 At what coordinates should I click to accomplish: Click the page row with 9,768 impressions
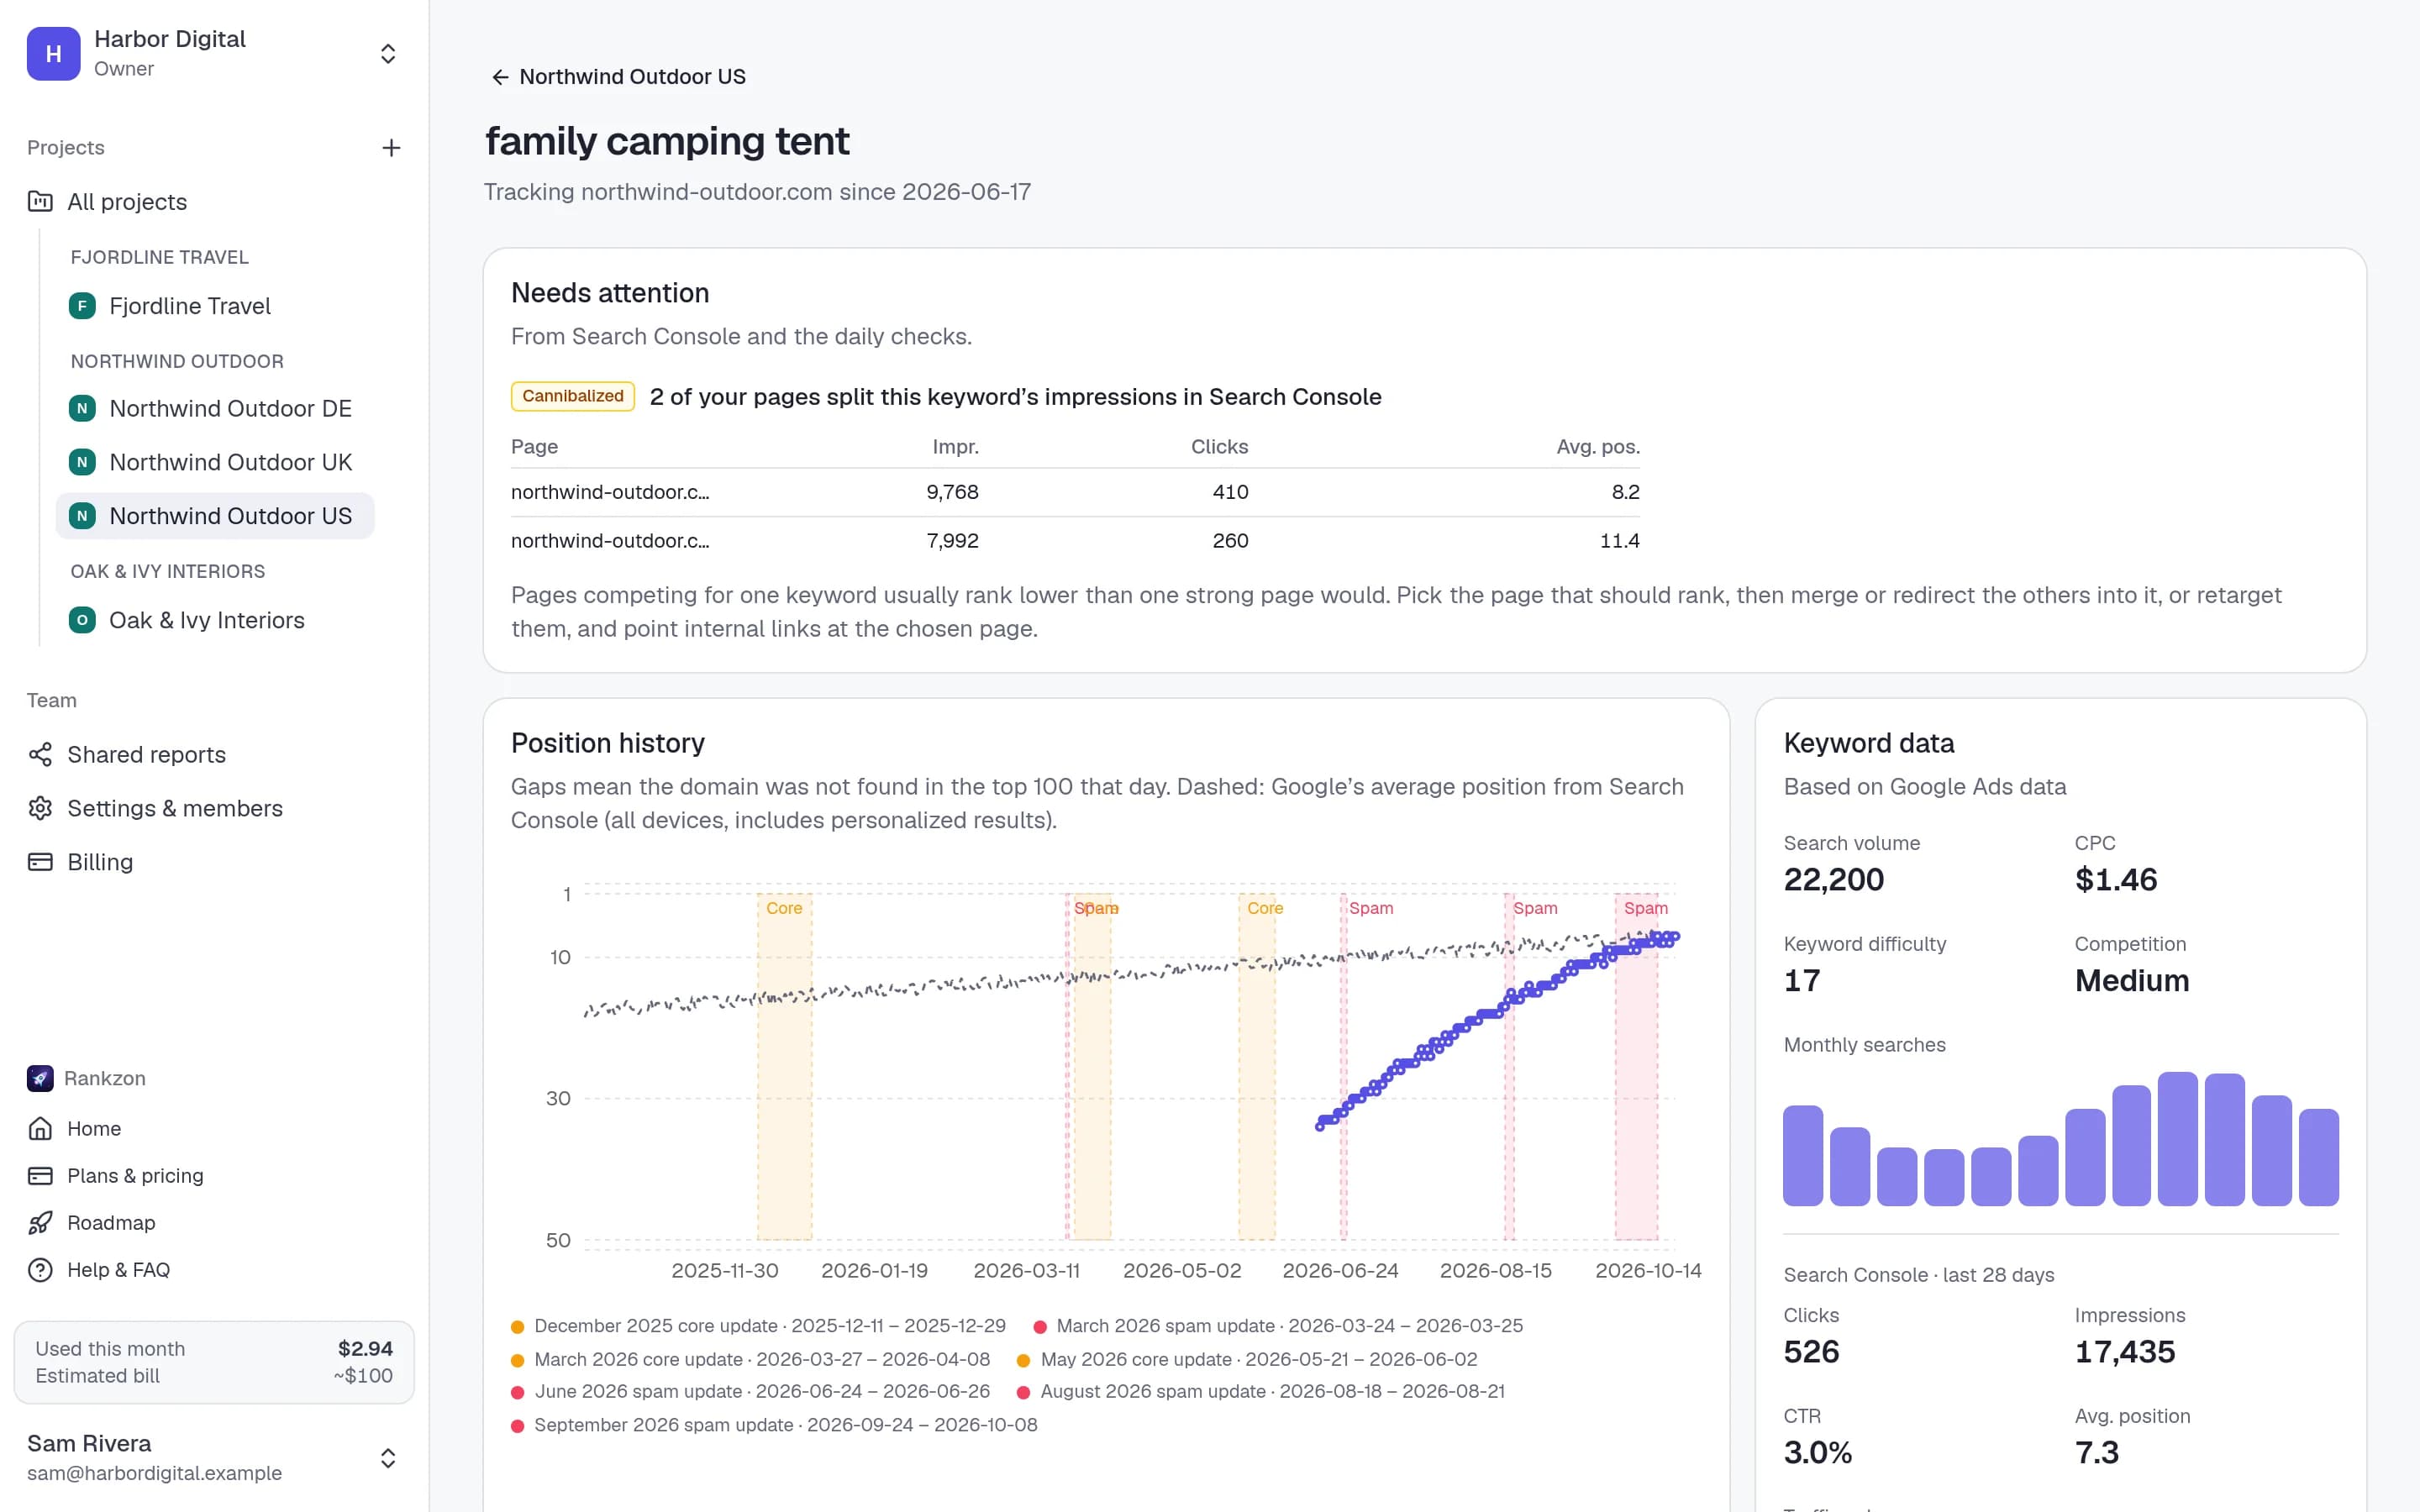[1075, 492]
